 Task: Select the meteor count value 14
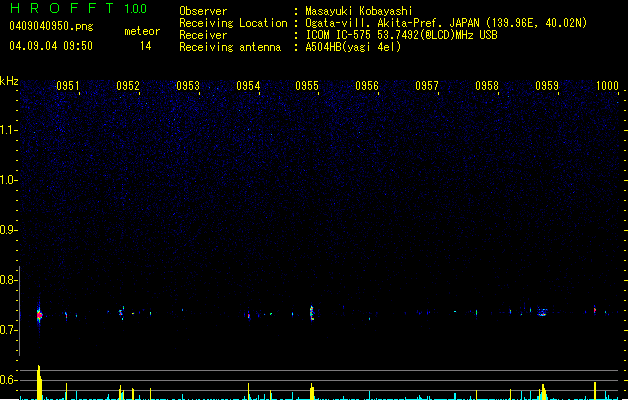click(146, 46)
